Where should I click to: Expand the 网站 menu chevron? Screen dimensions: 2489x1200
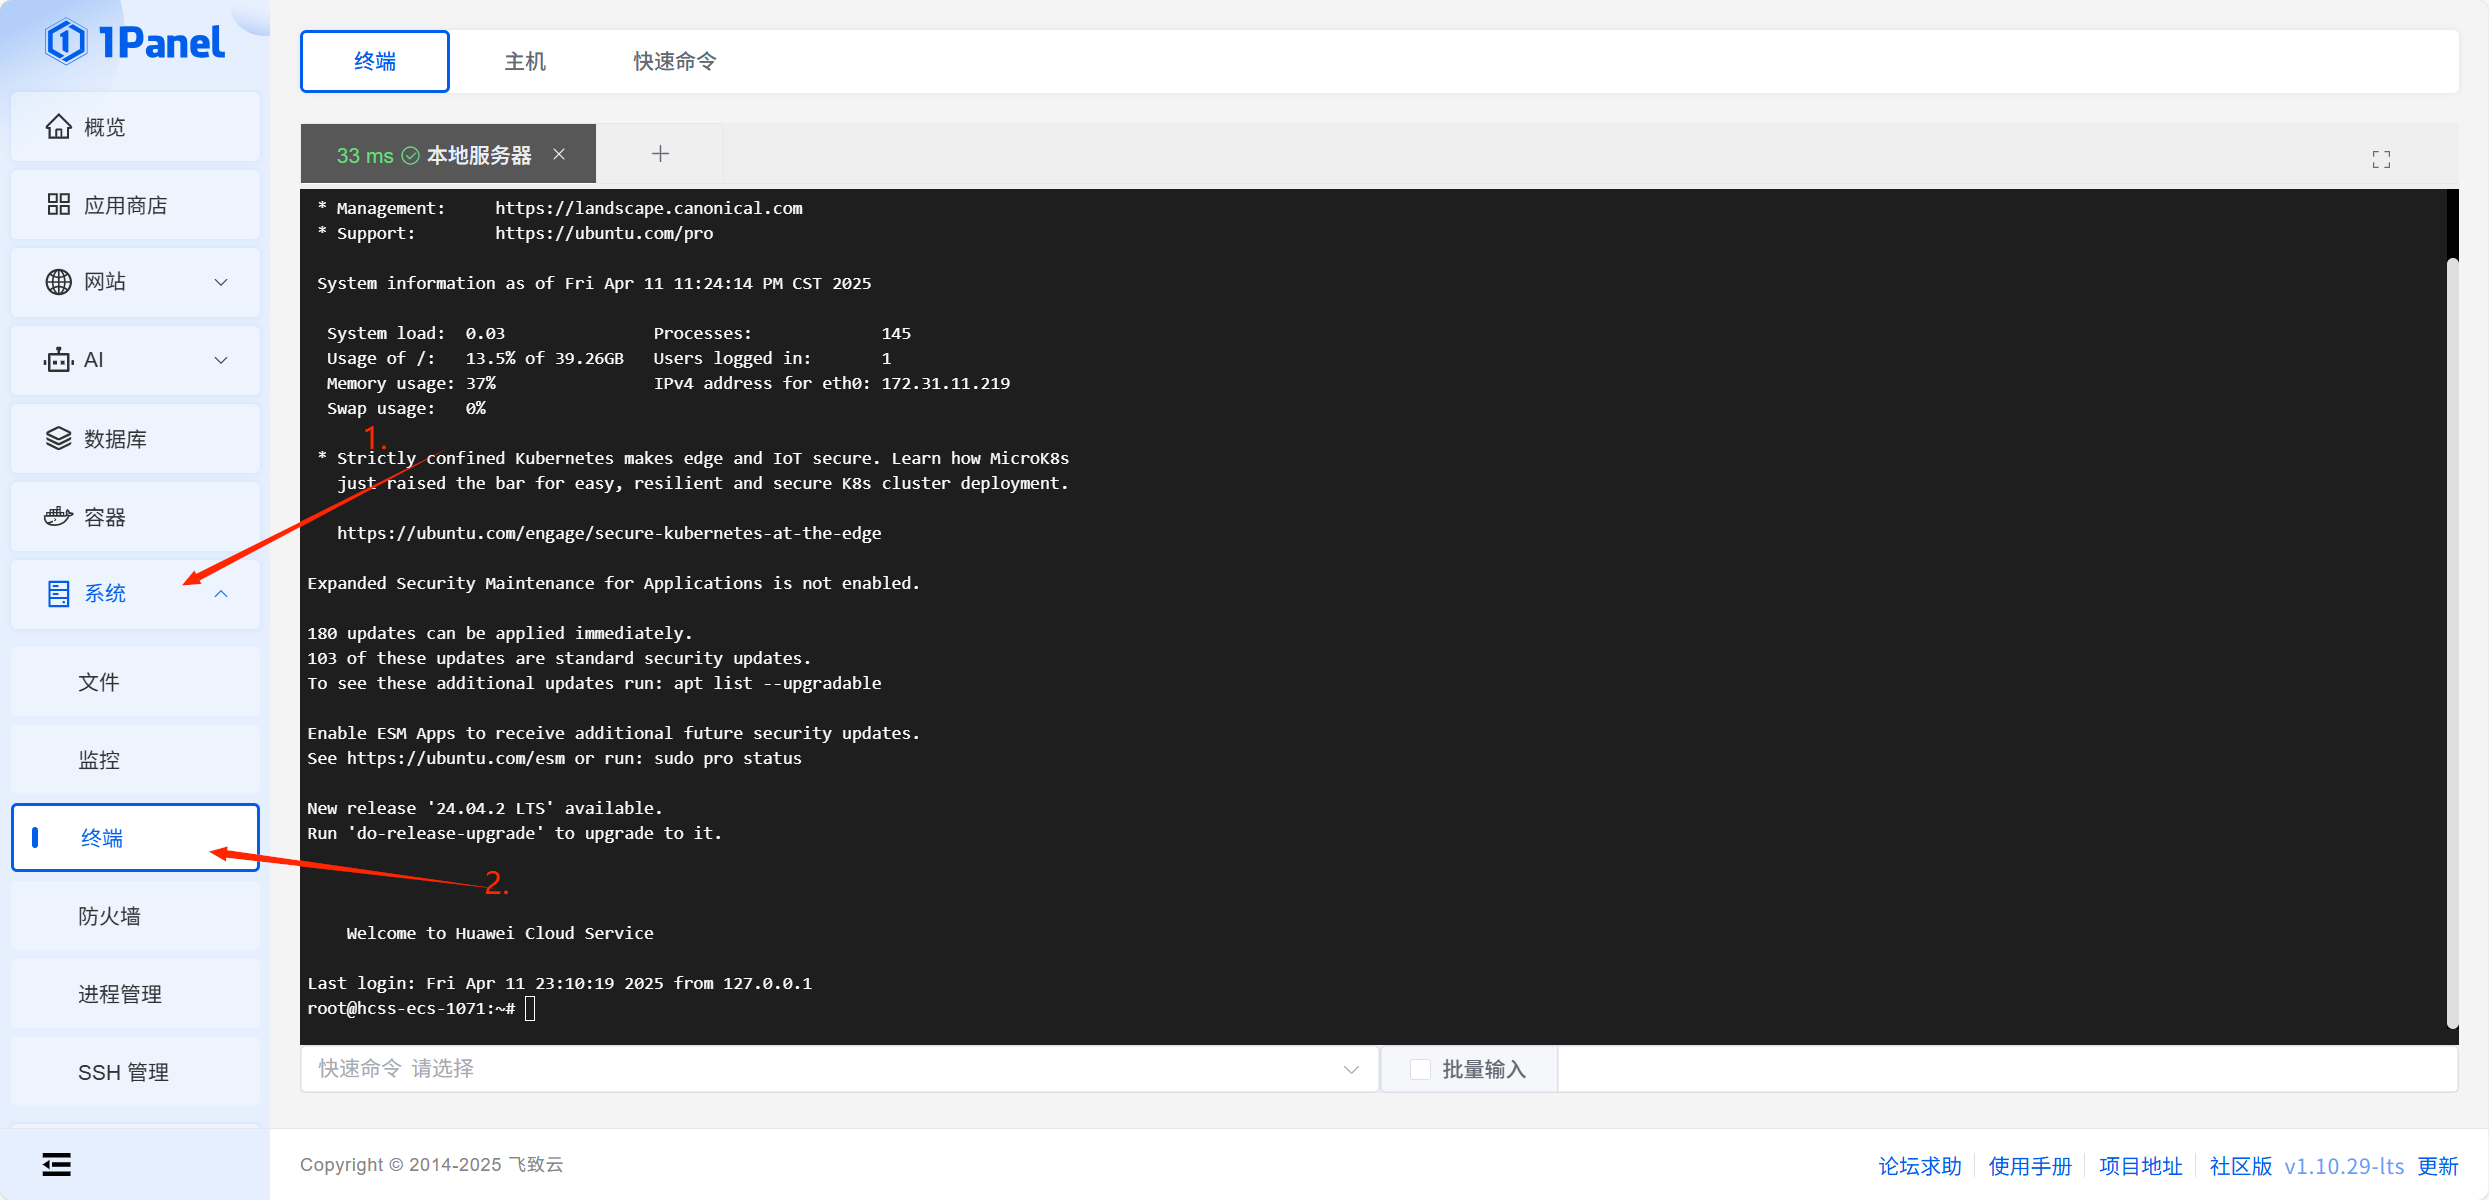pos(221,282)
